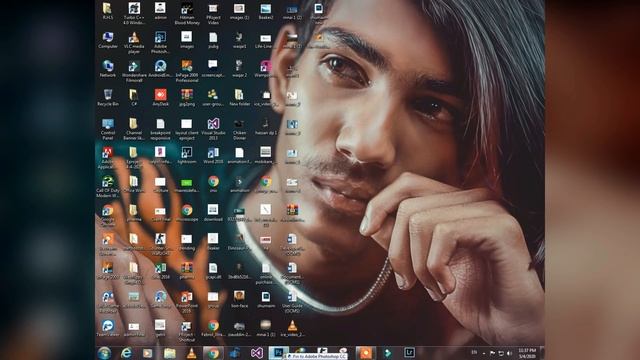
Task: Launch Hitman Blood Money desktop shortcut
Action: pyautogui.click(x=187, y=14)
